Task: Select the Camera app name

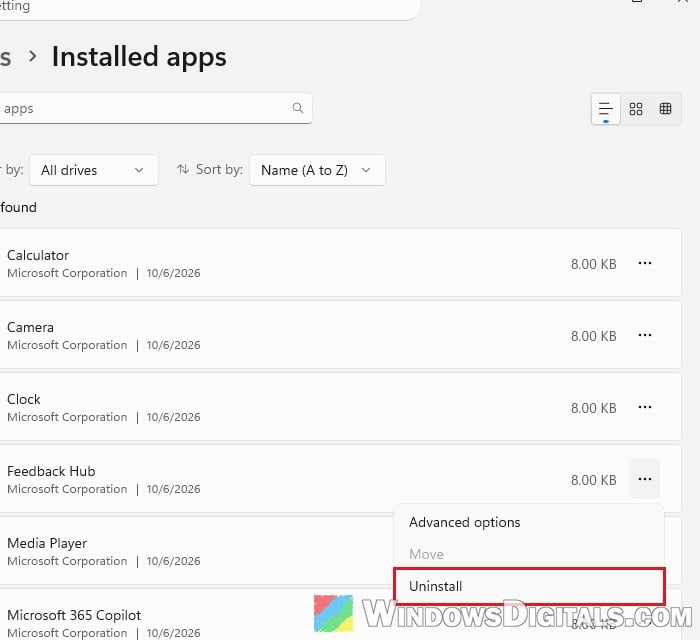Action: pyautogui.click(x=30, y=327)
